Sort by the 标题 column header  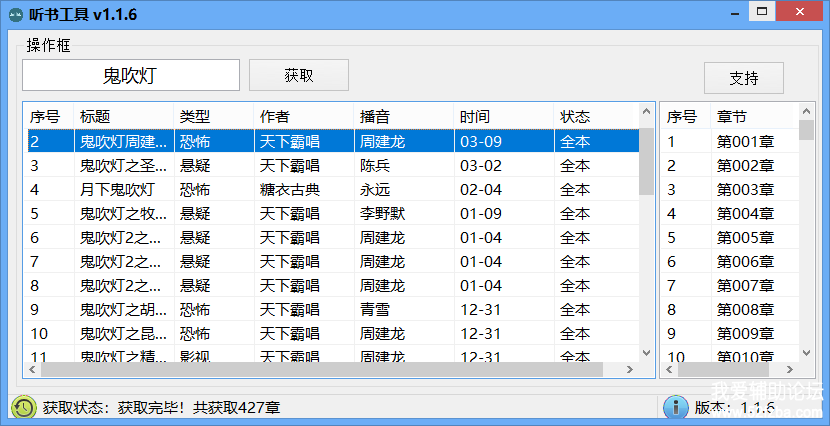click(x=123, y=116)
